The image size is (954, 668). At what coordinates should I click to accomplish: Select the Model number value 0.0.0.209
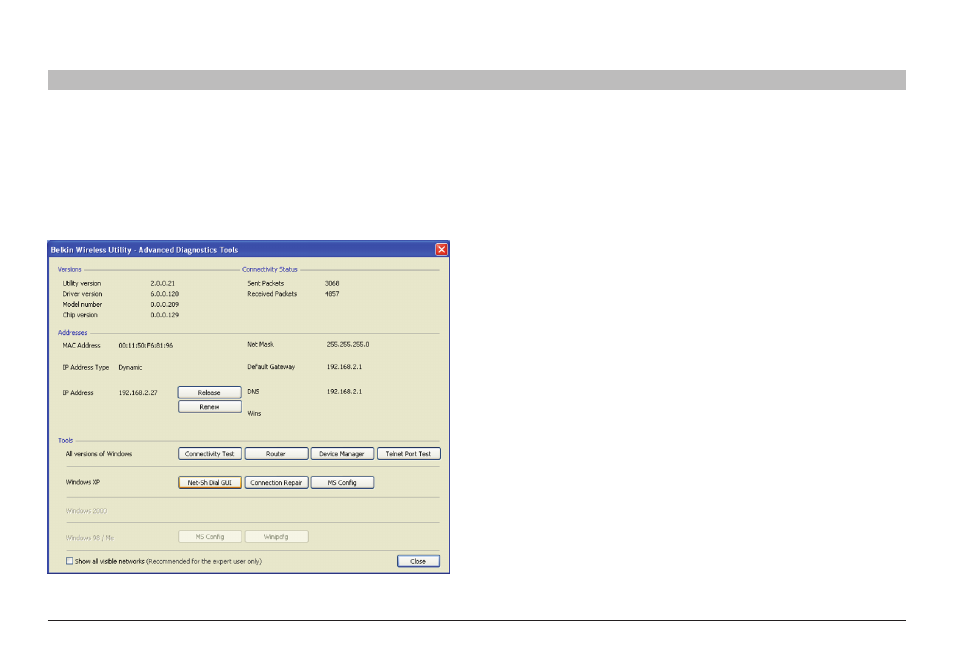coord(164,304)
